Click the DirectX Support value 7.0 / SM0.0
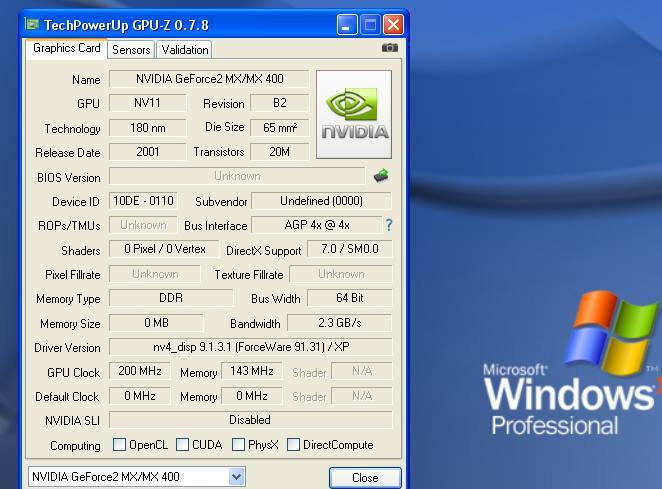662x489 pixels. point(350,249)
